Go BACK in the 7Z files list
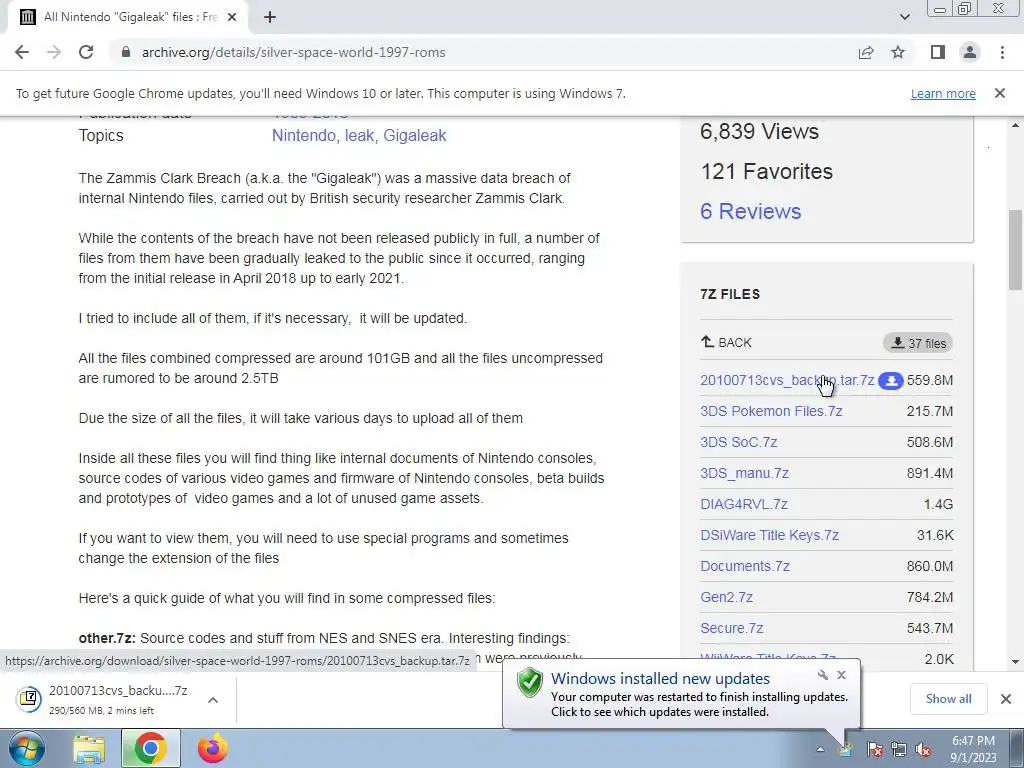The height and width of the screenshot is (768, 1024). point(726,342)
